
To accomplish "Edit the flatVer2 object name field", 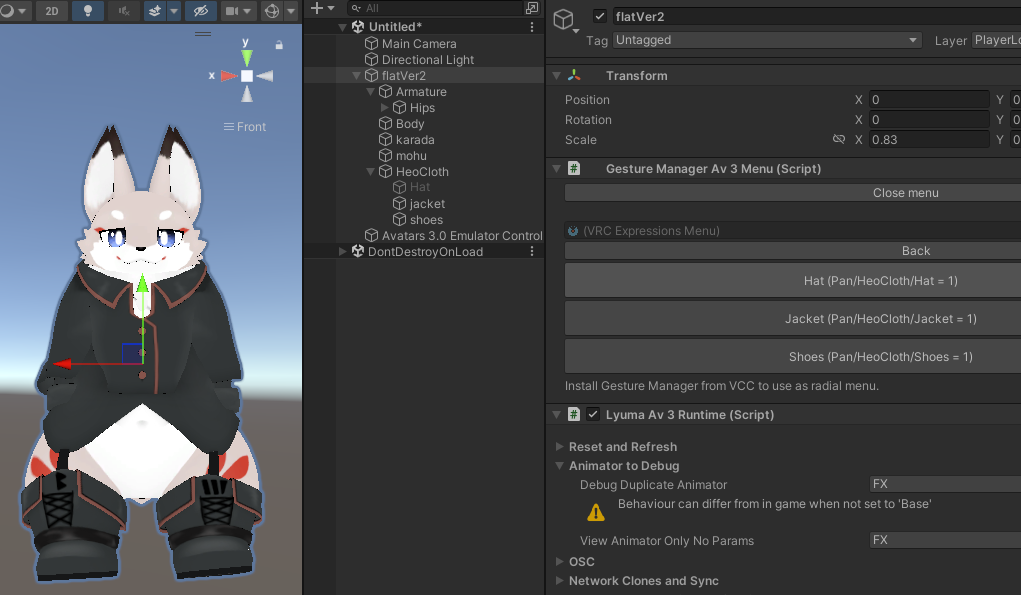I will pos(817,16).
